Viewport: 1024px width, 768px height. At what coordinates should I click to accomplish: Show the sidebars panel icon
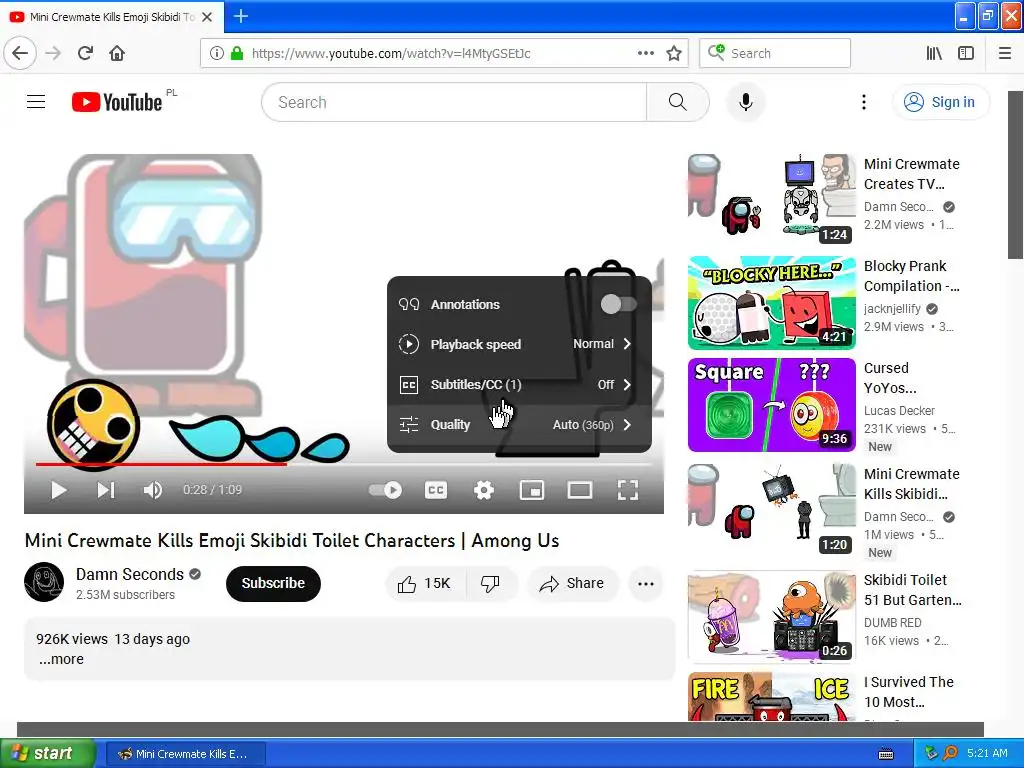[966, 53]
